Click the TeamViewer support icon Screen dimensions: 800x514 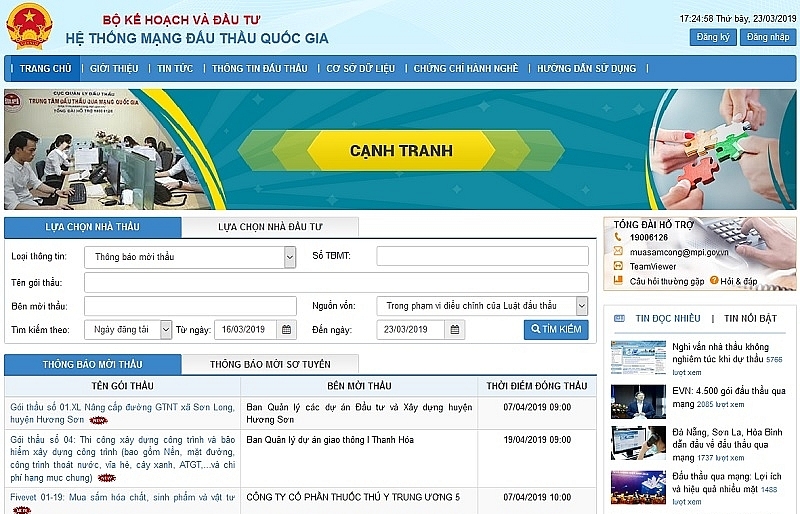(618, 267)
